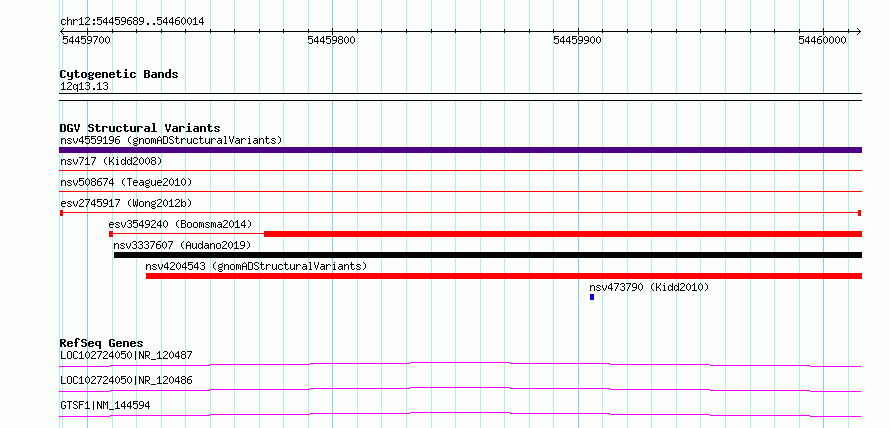Click the LOC102724050|NR_120486 gene label
The height and width of the screenshot is (428, 890).
click(126, 380)
